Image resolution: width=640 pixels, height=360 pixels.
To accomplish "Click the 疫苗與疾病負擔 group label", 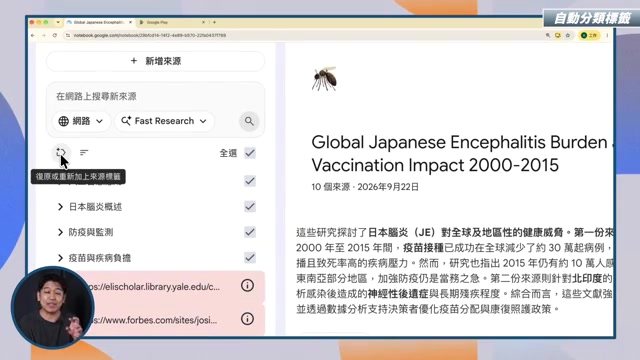I will tap(100, 258).
